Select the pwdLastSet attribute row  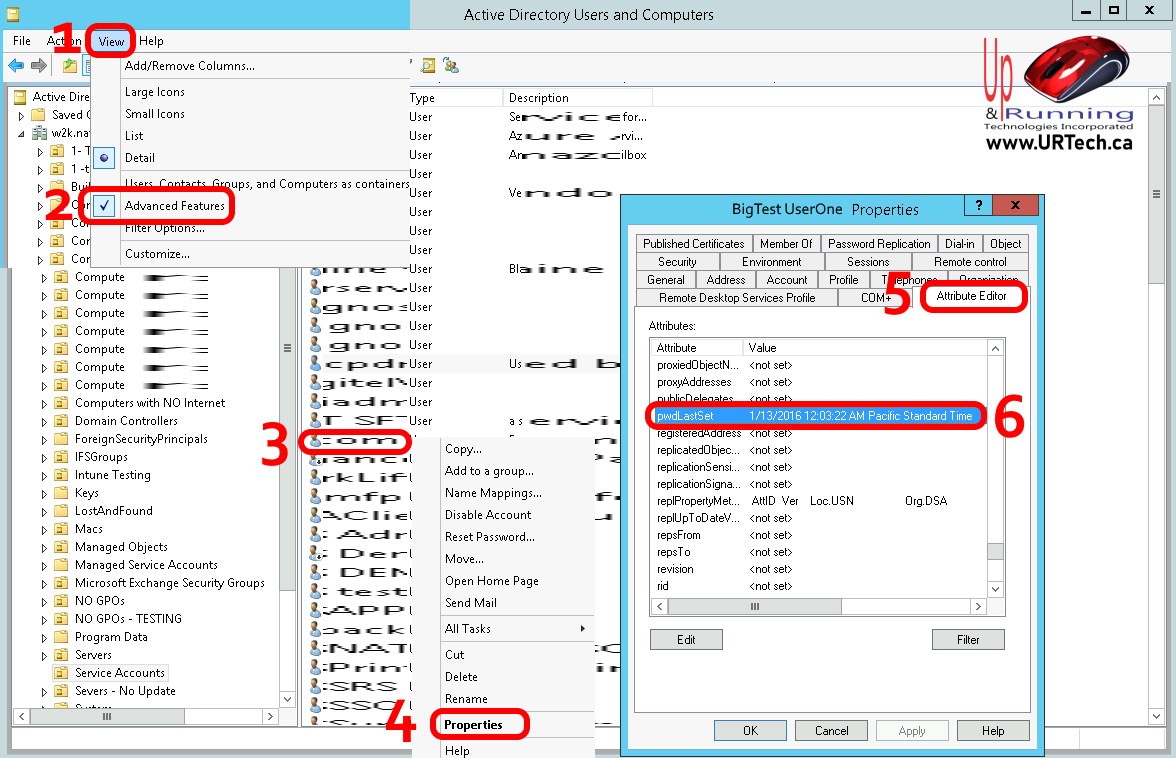(815, 416)
